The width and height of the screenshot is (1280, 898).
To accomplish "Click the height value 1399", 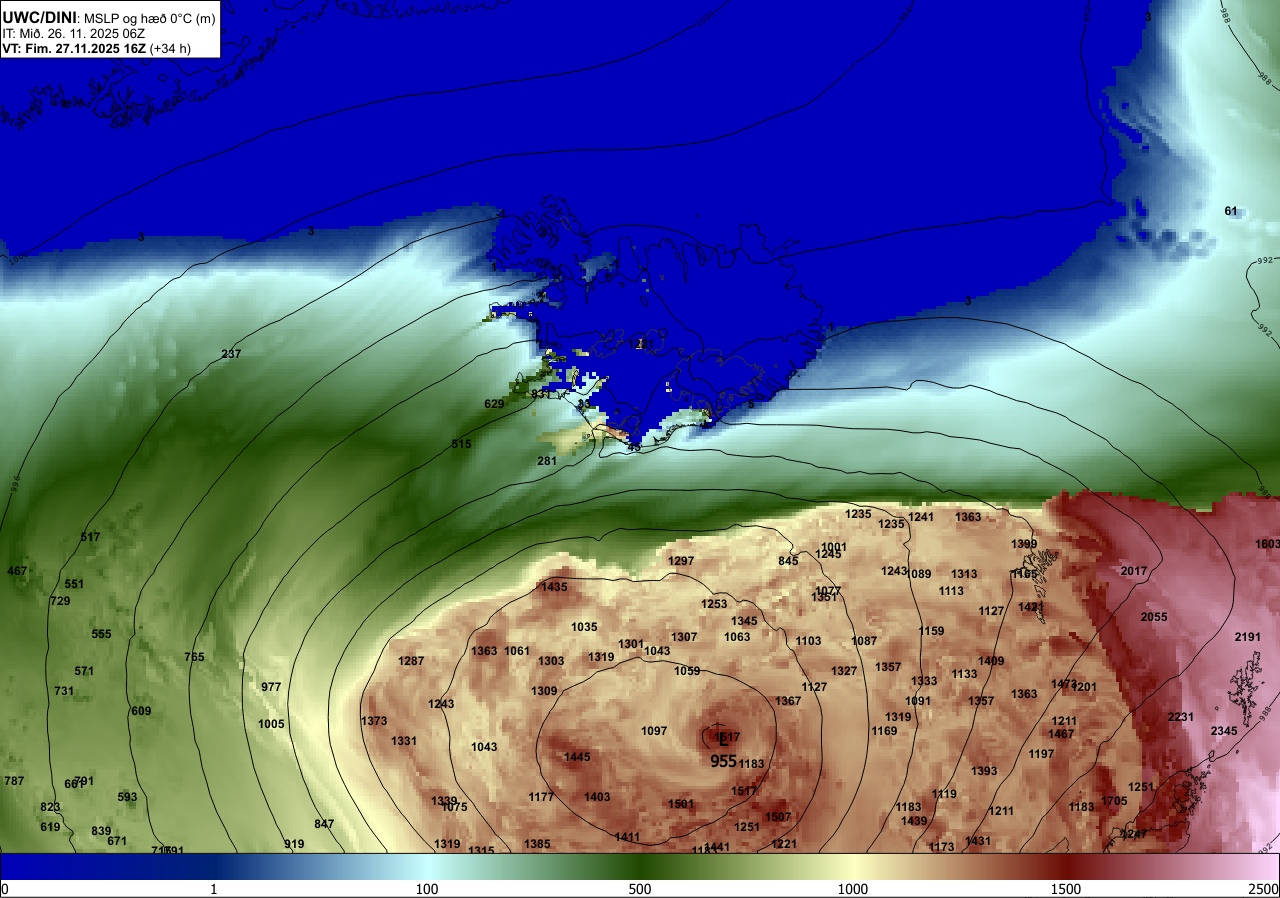I will [x=1024, y=544].
